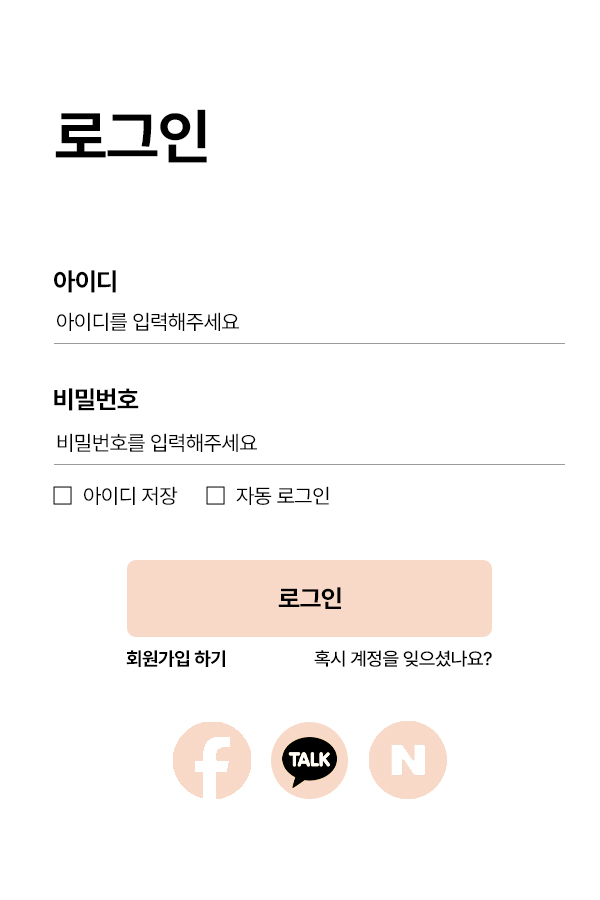
Task: Click the pink 로그인 button
Action: click(x=309, y=598)
